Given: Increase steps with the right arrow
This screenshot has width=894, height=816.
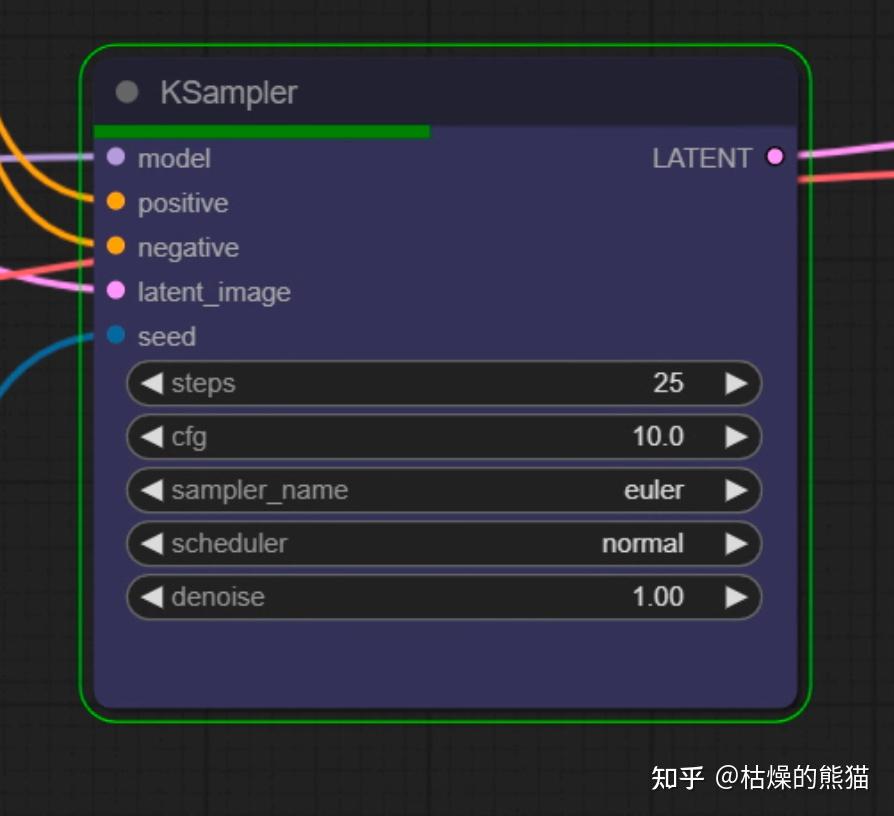Looking at the screenshot, I should 736,383.
